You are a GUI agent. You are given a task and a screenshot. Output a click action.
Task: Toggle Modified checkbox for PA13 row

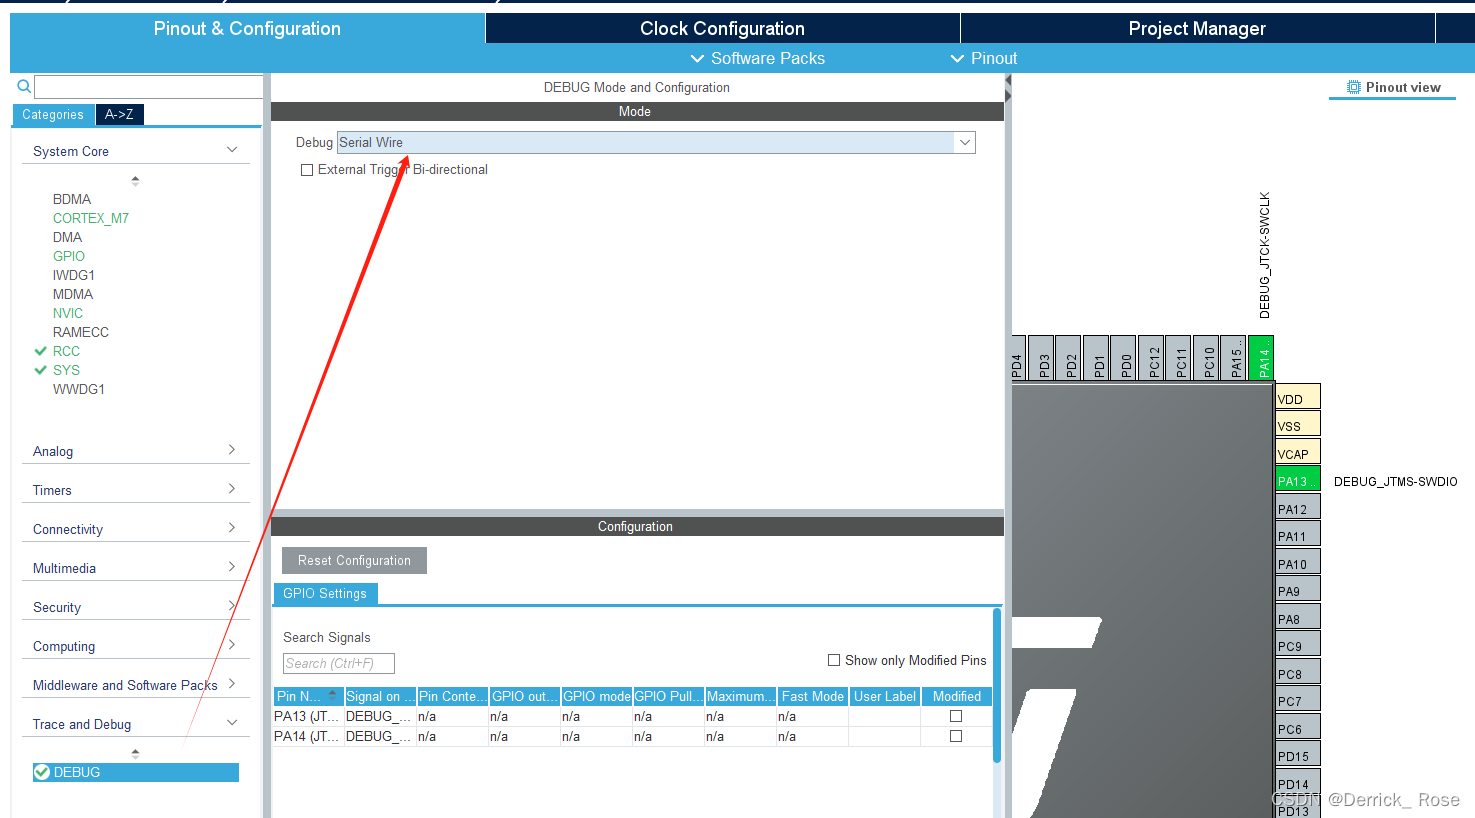click(x=956, y=716)
